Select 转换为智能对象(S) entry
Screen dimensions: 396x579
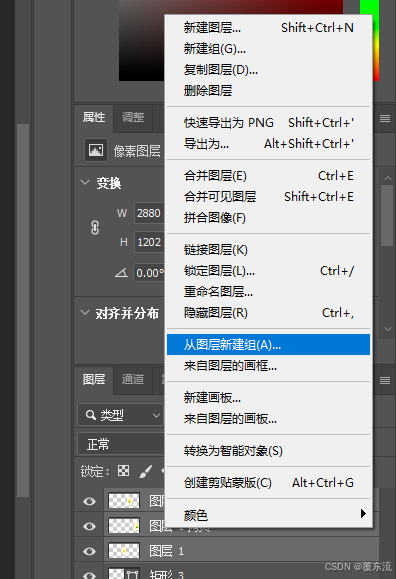[x=268, y=451]
